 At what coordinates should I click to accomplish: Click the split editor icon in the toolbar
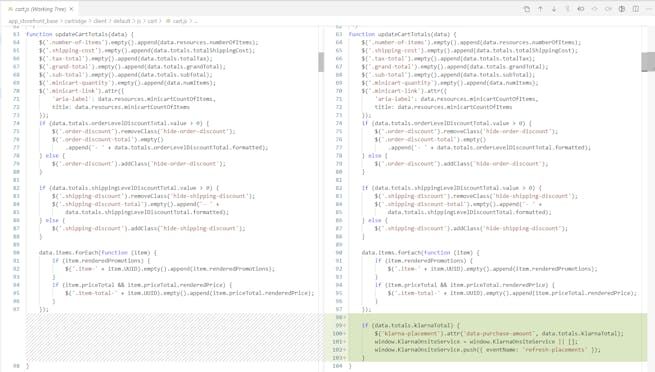(635, 9)
